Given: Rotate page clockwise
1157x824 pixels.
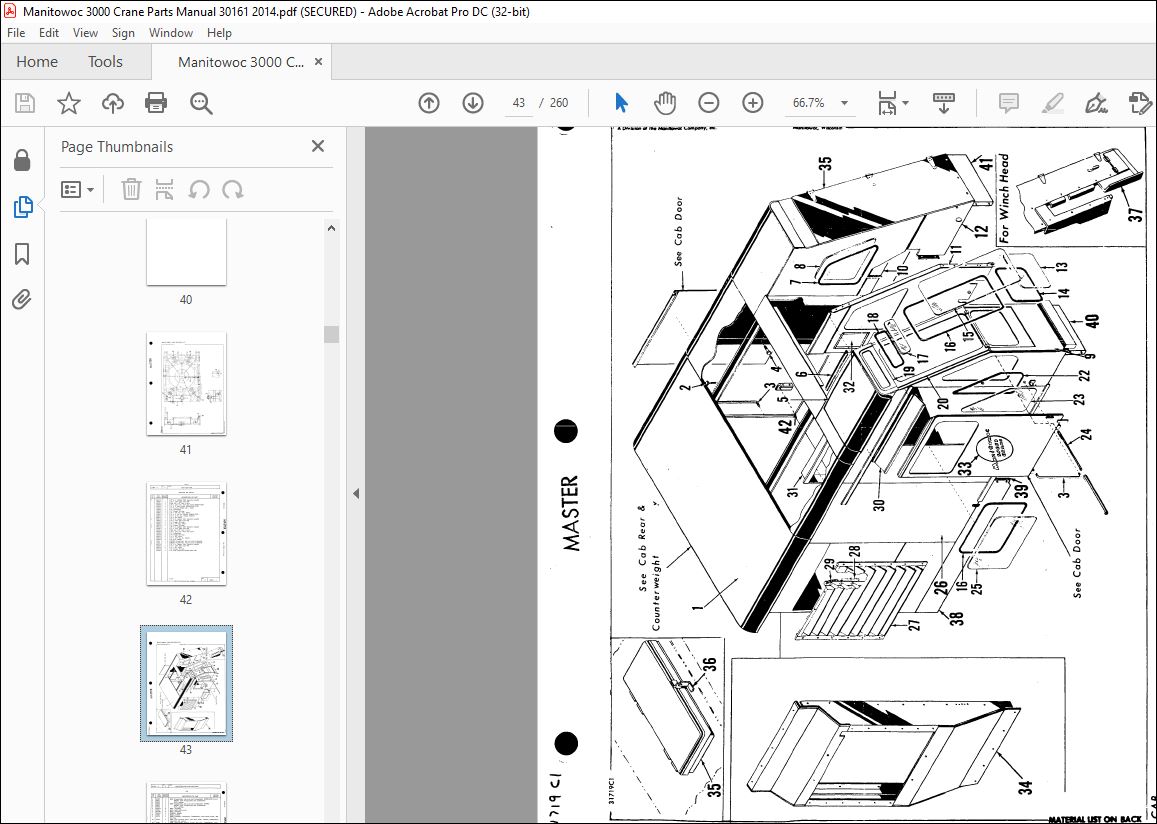Looking at the screenshot, I should pyautogui.click(x=232, y=190).
